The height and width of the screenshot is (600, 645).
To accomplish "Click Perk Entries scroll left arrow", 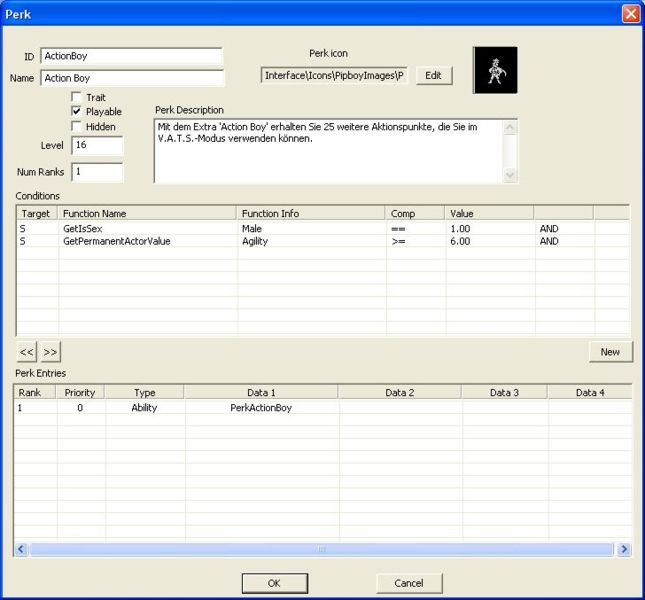I will click(21, 549).
